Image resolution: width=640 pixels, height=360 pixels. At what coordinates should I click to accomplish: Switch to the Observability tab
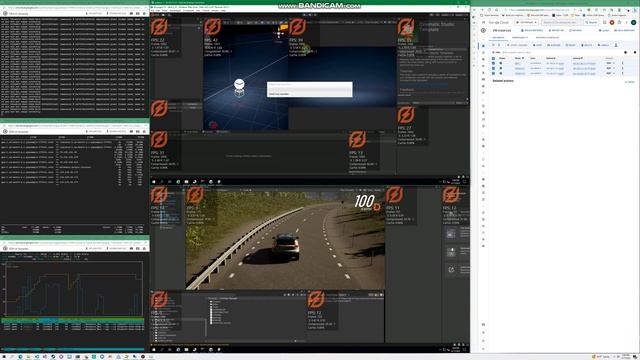520,38
